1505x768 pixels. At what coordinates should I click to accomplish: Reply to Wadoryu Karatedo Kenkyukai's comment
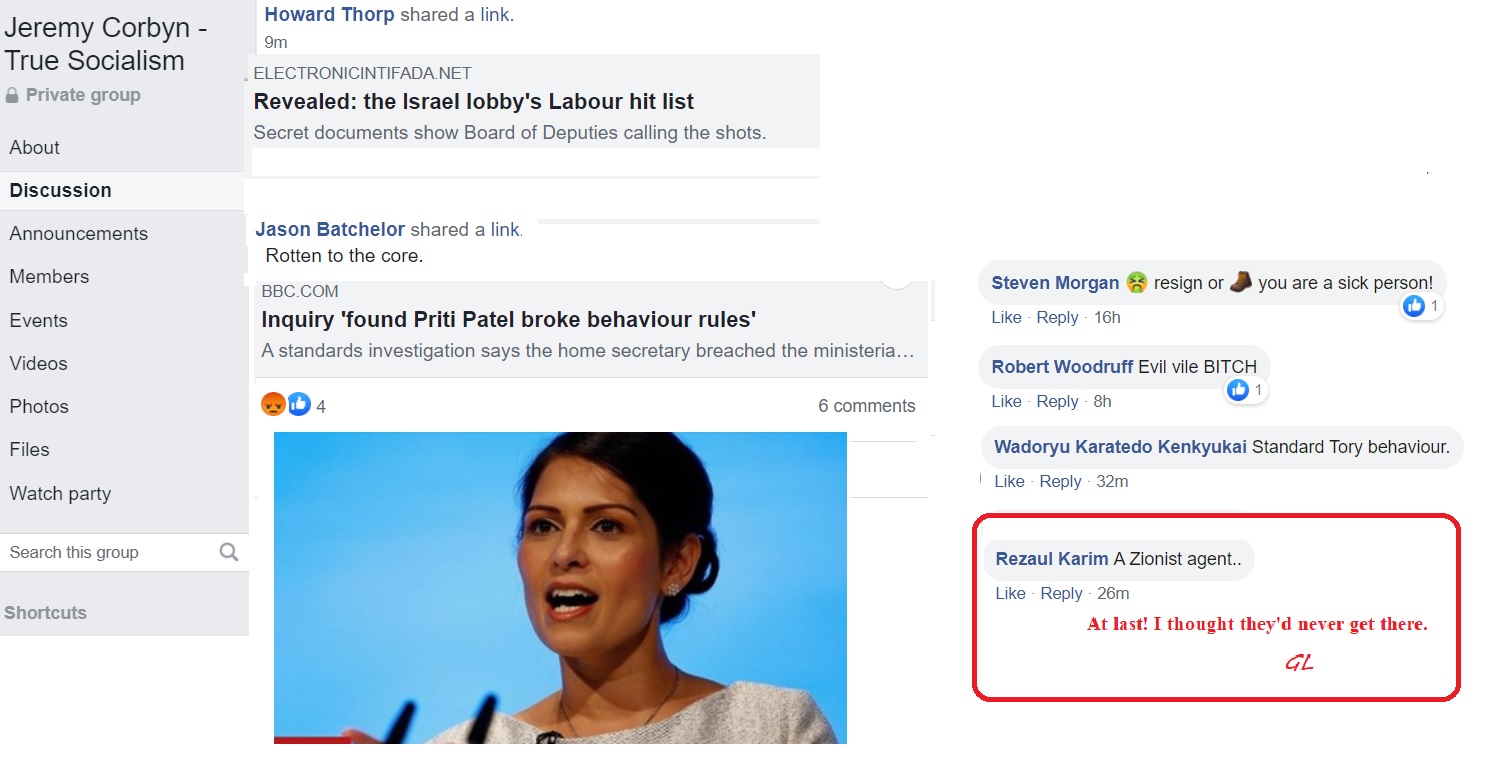(1060, 482)
